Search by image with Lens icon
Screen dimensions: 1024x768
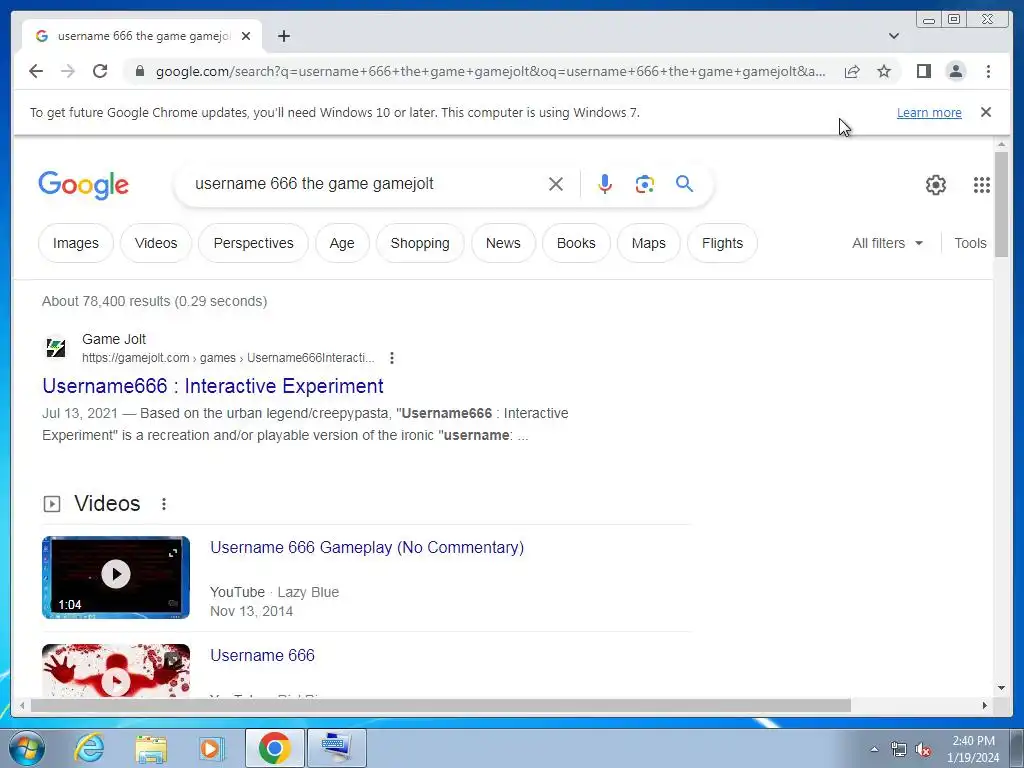645,184
